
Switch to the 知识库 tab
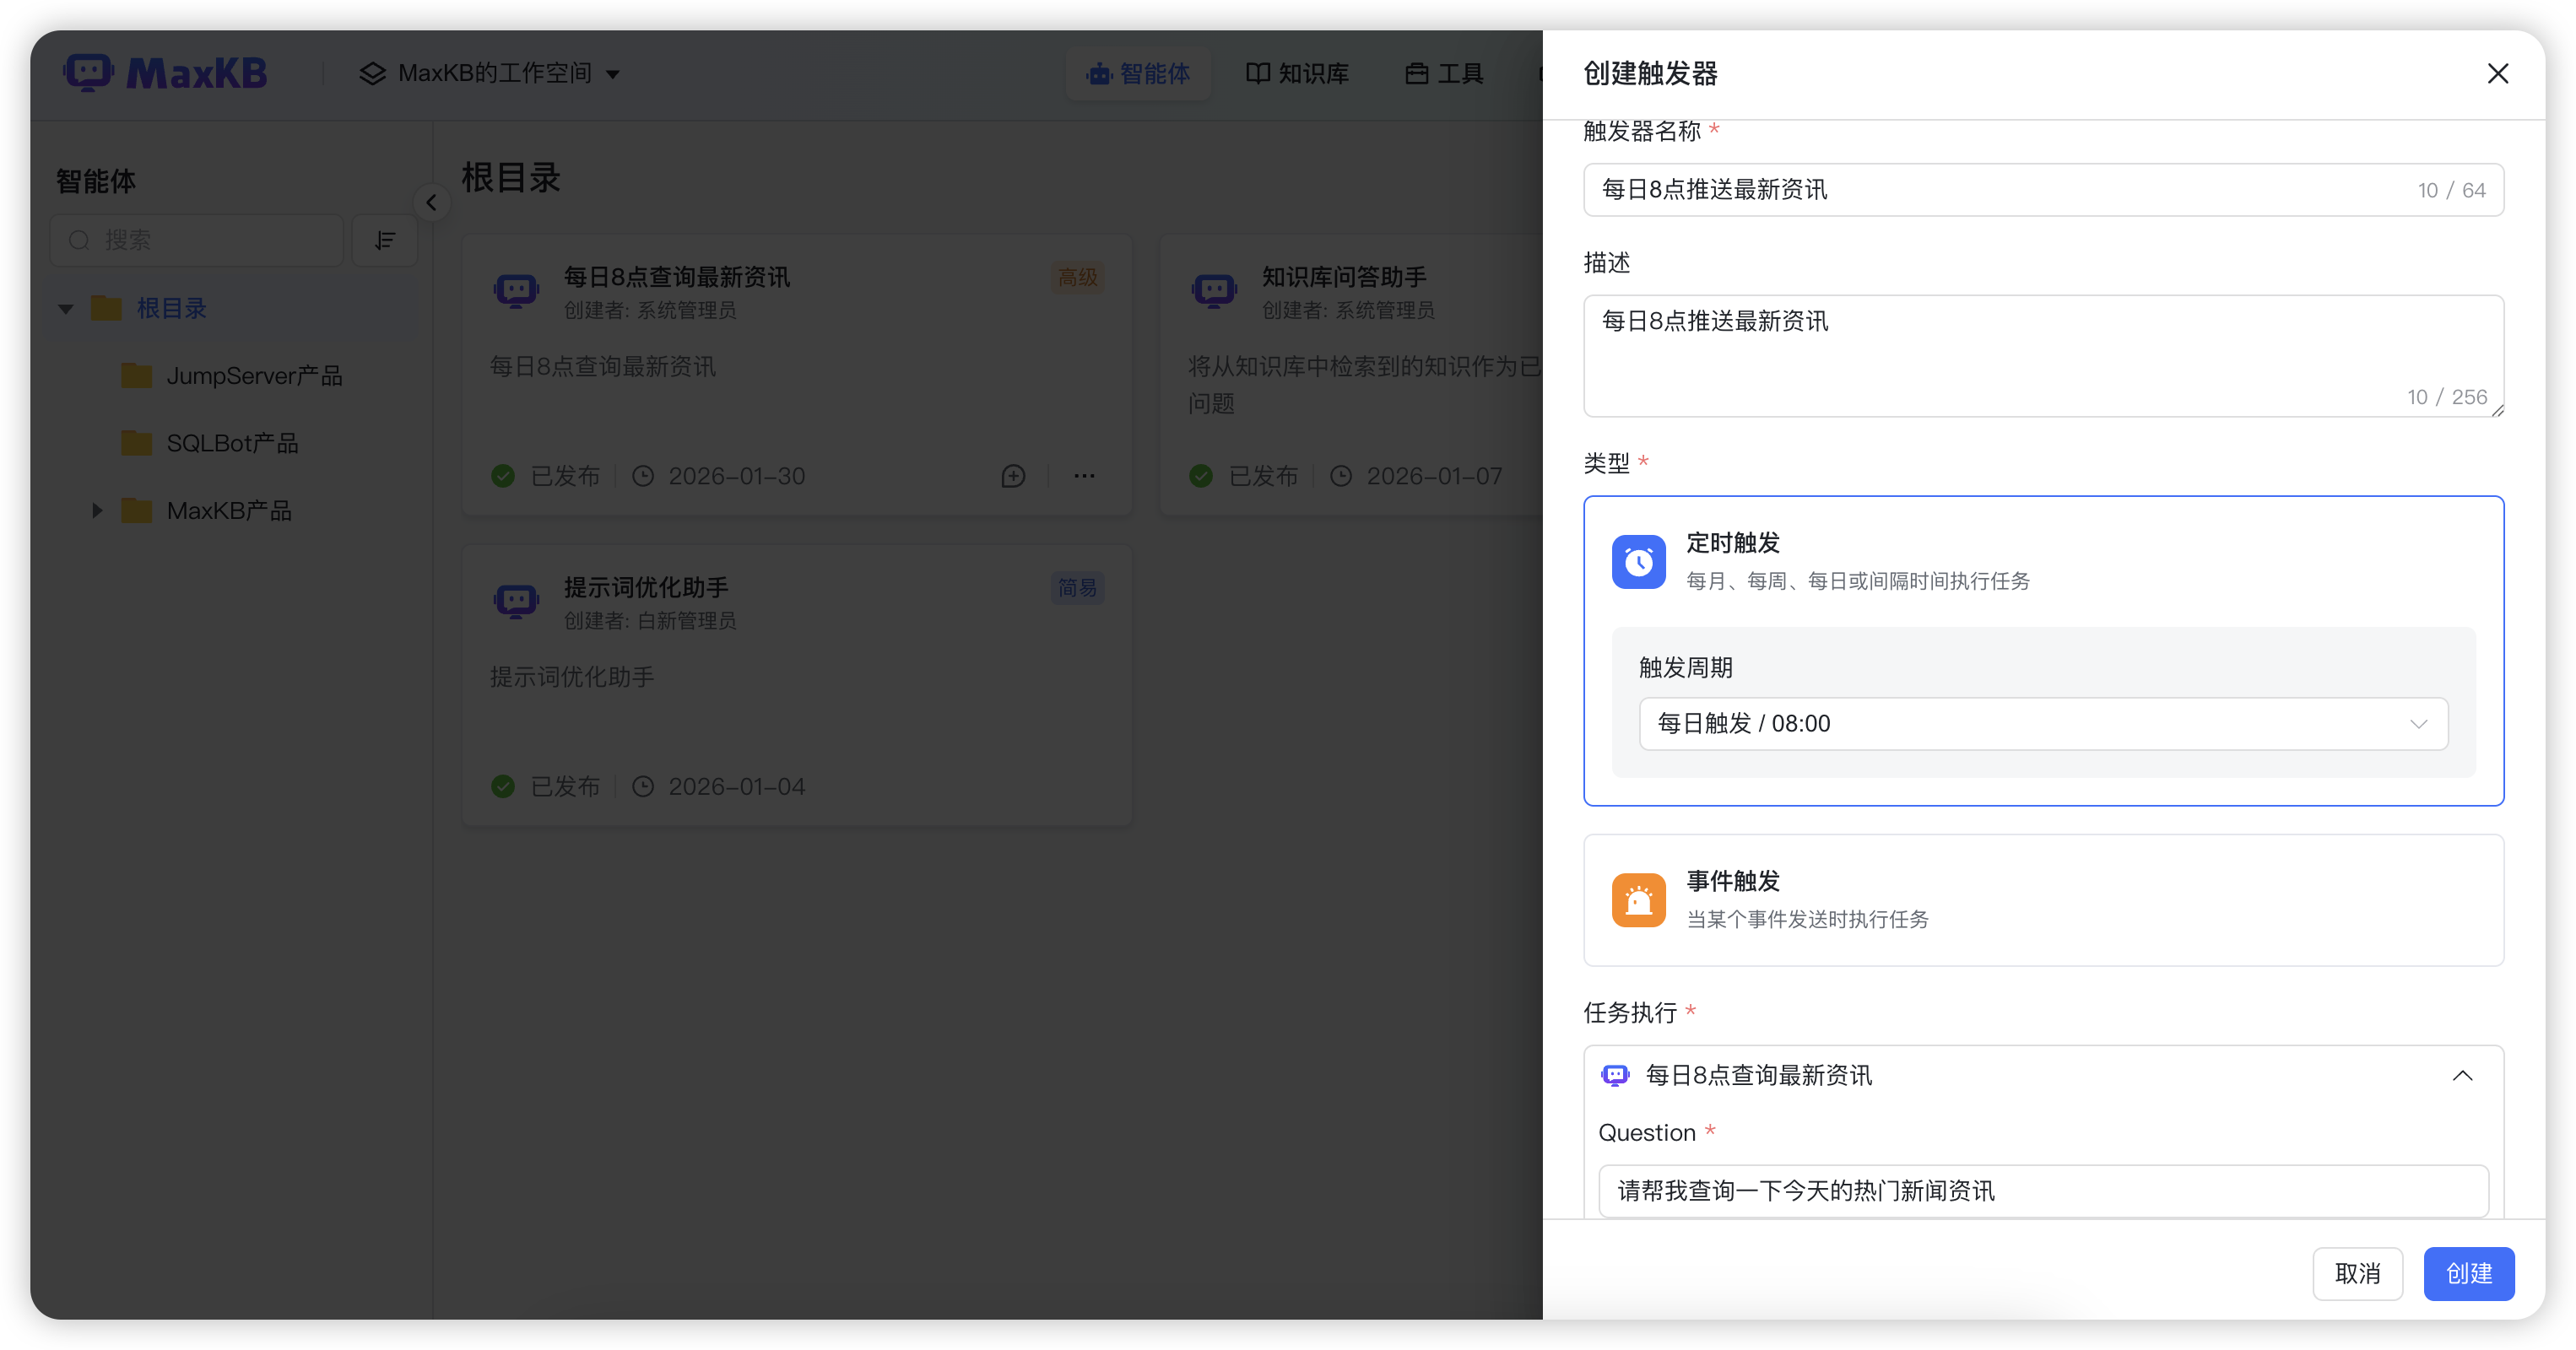click(x=1297, y=74)
